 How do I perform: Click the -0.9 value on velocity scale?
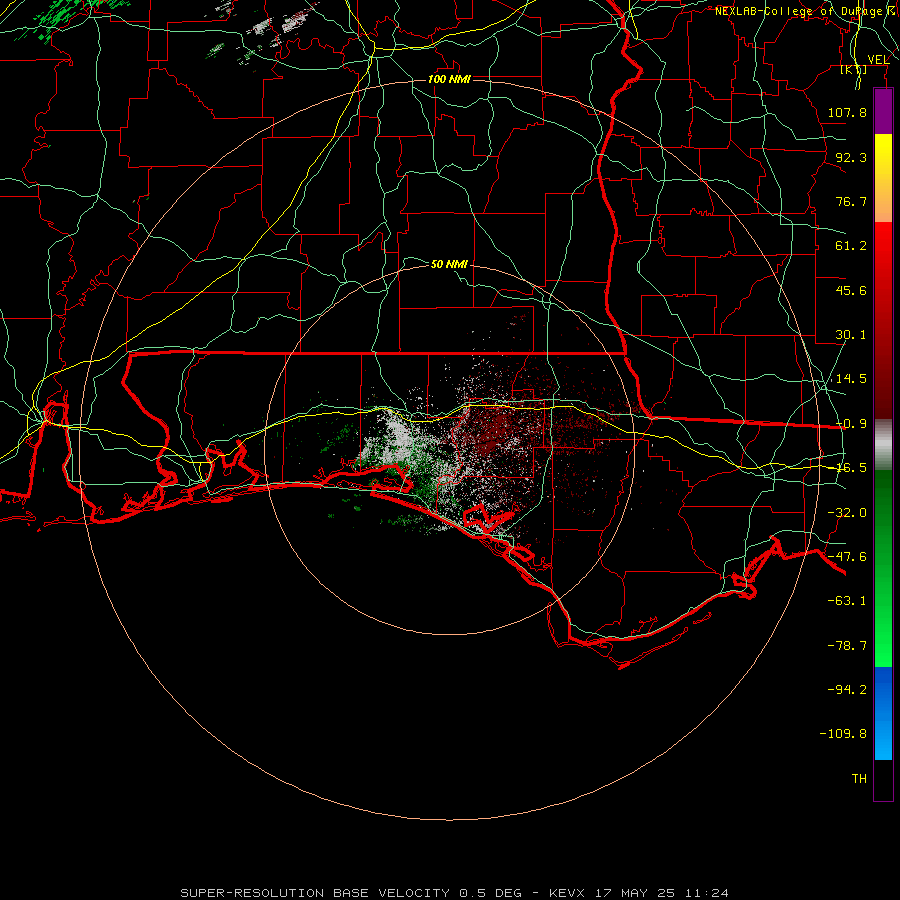point(851,424)
